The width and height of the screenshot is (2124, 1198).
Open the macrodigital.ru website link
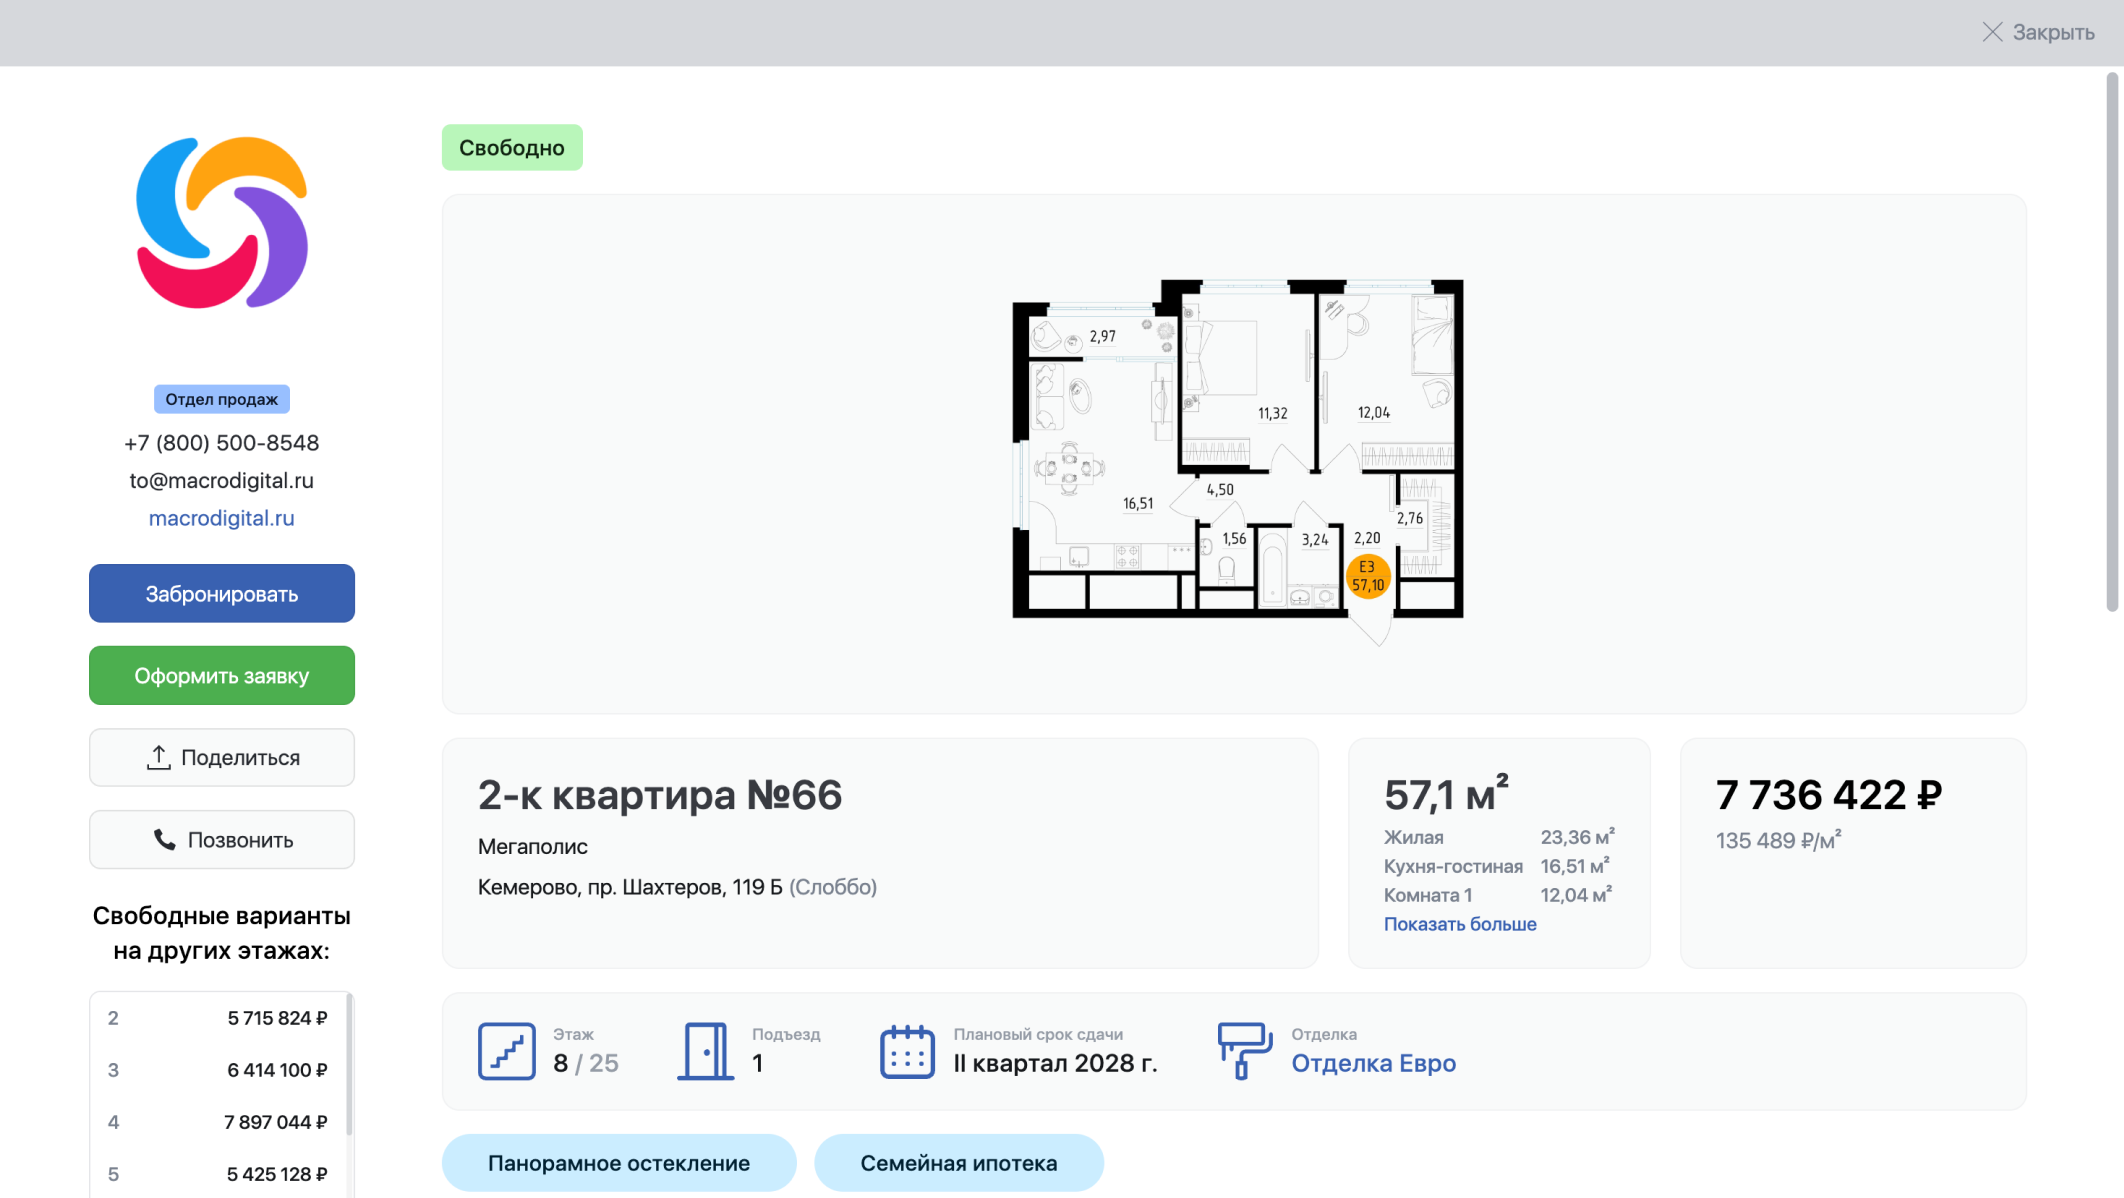(x=221, y=518)
